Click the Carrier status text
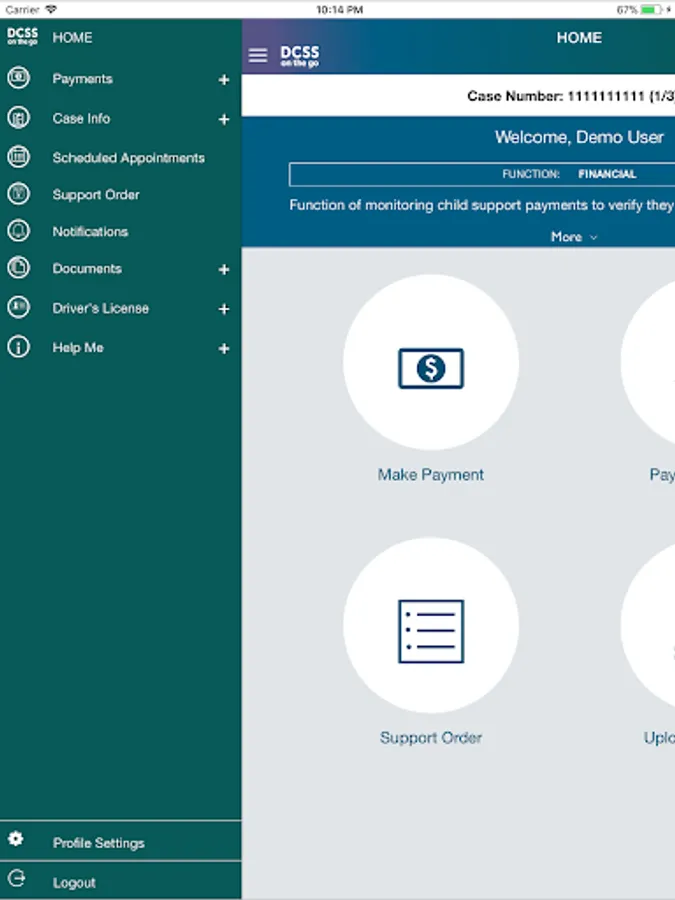 (22, 10)
